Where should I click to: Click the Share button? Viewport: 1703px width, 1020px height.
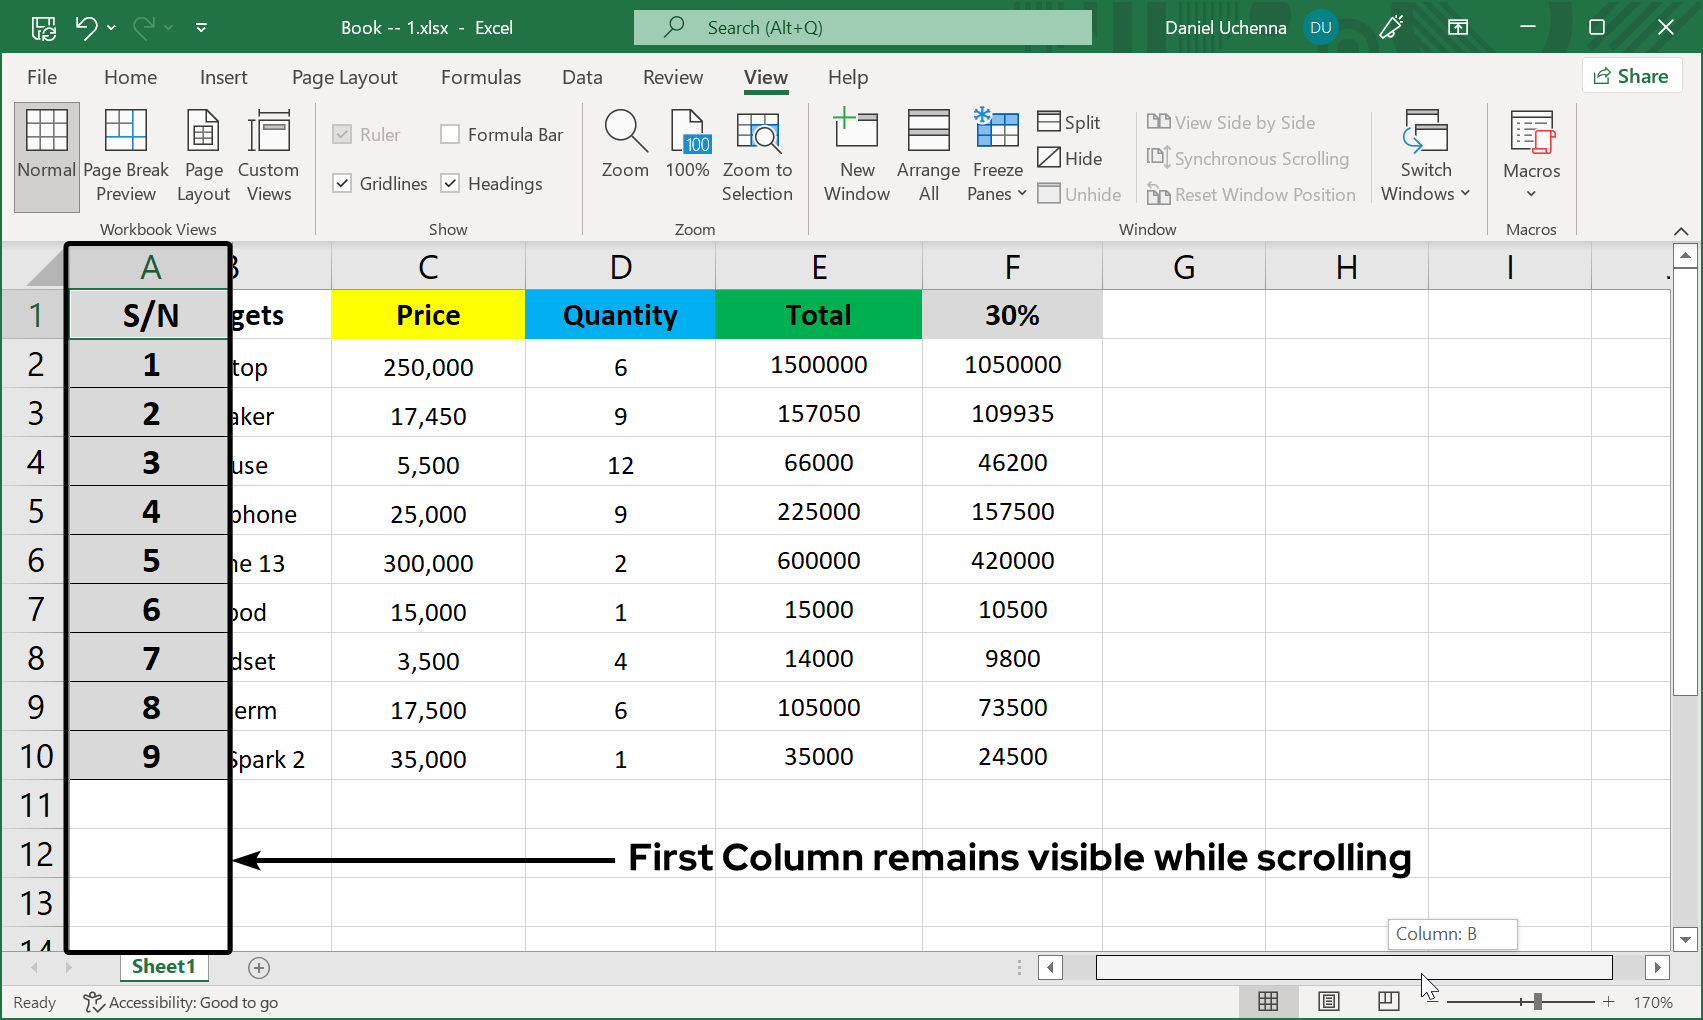1631,76
